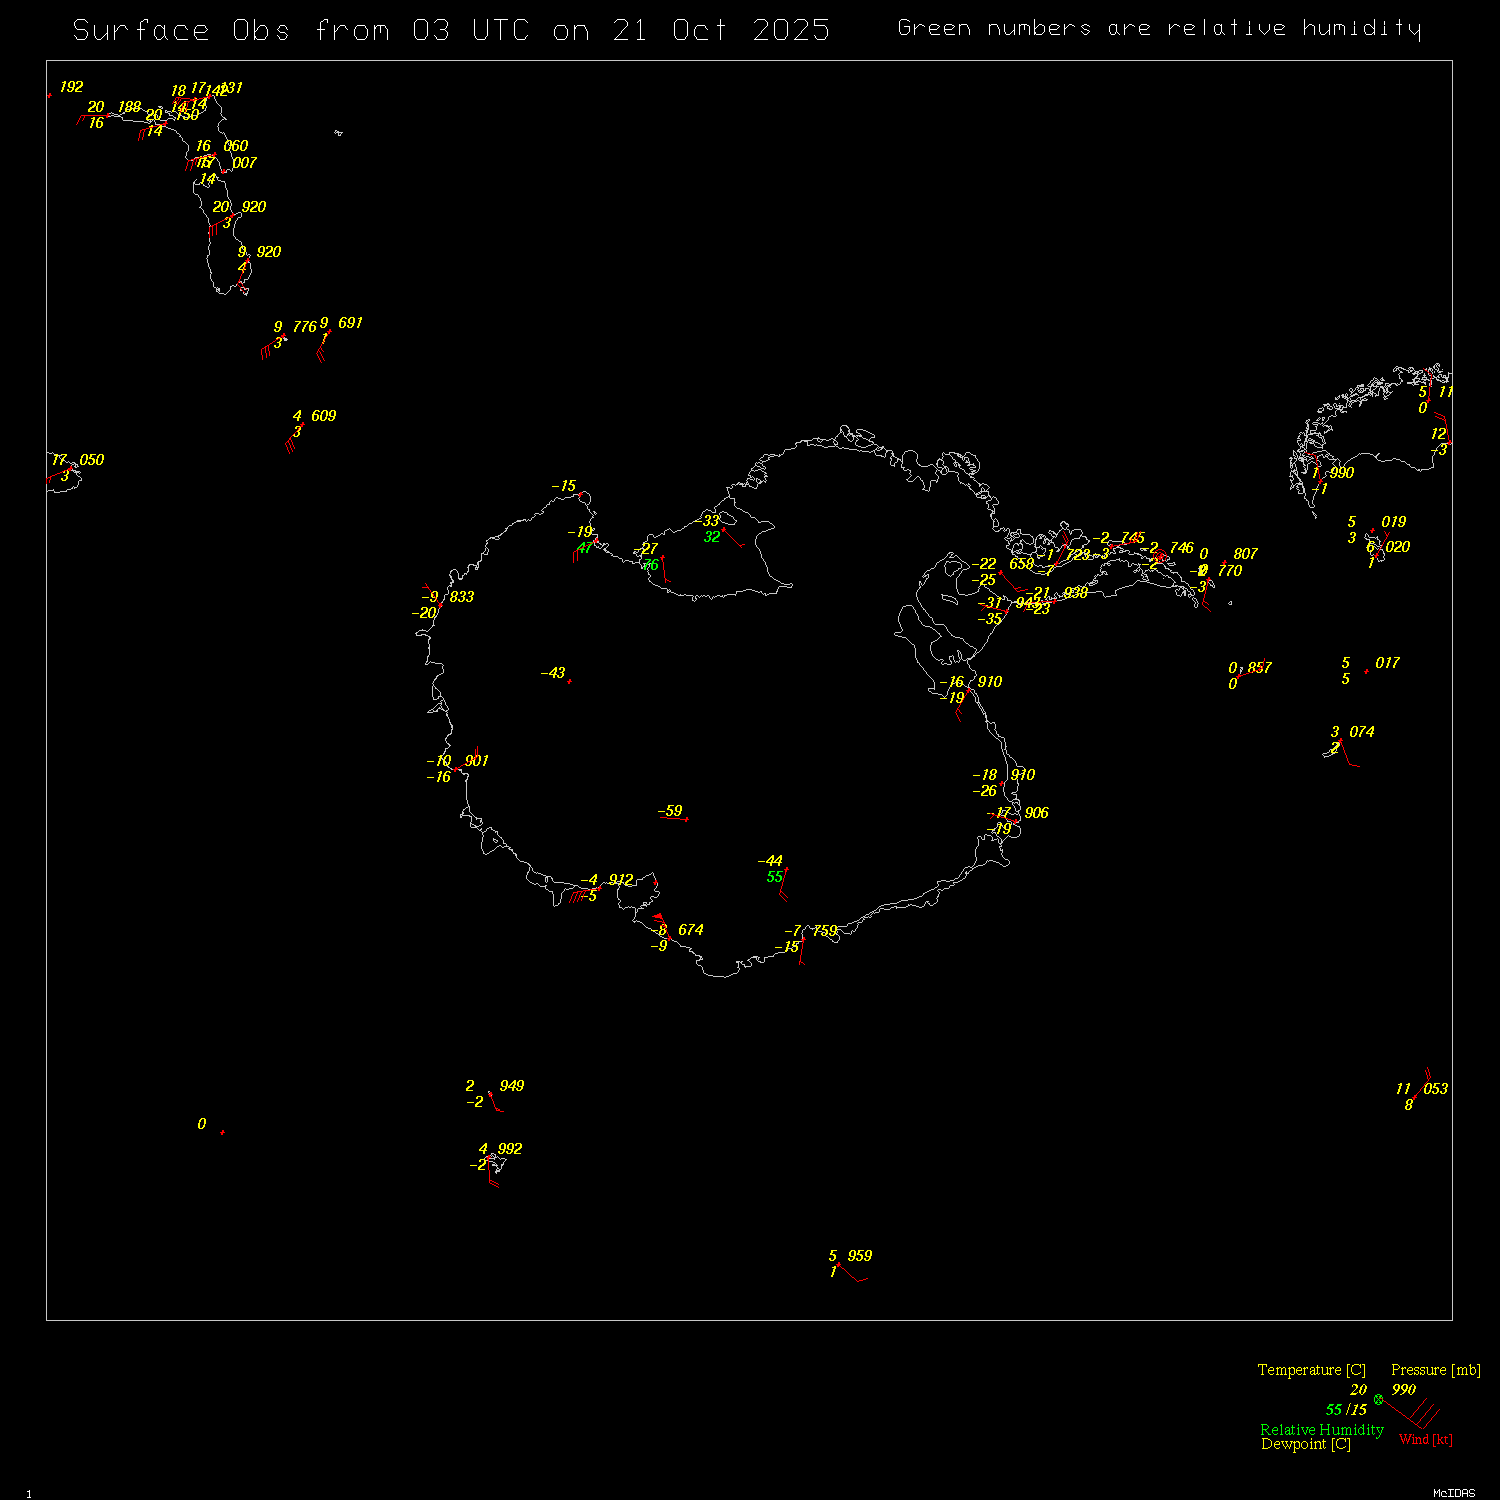Click station plot with pressure 074
Viewport: 1500px width, 1500px height.
[1341, 741]
